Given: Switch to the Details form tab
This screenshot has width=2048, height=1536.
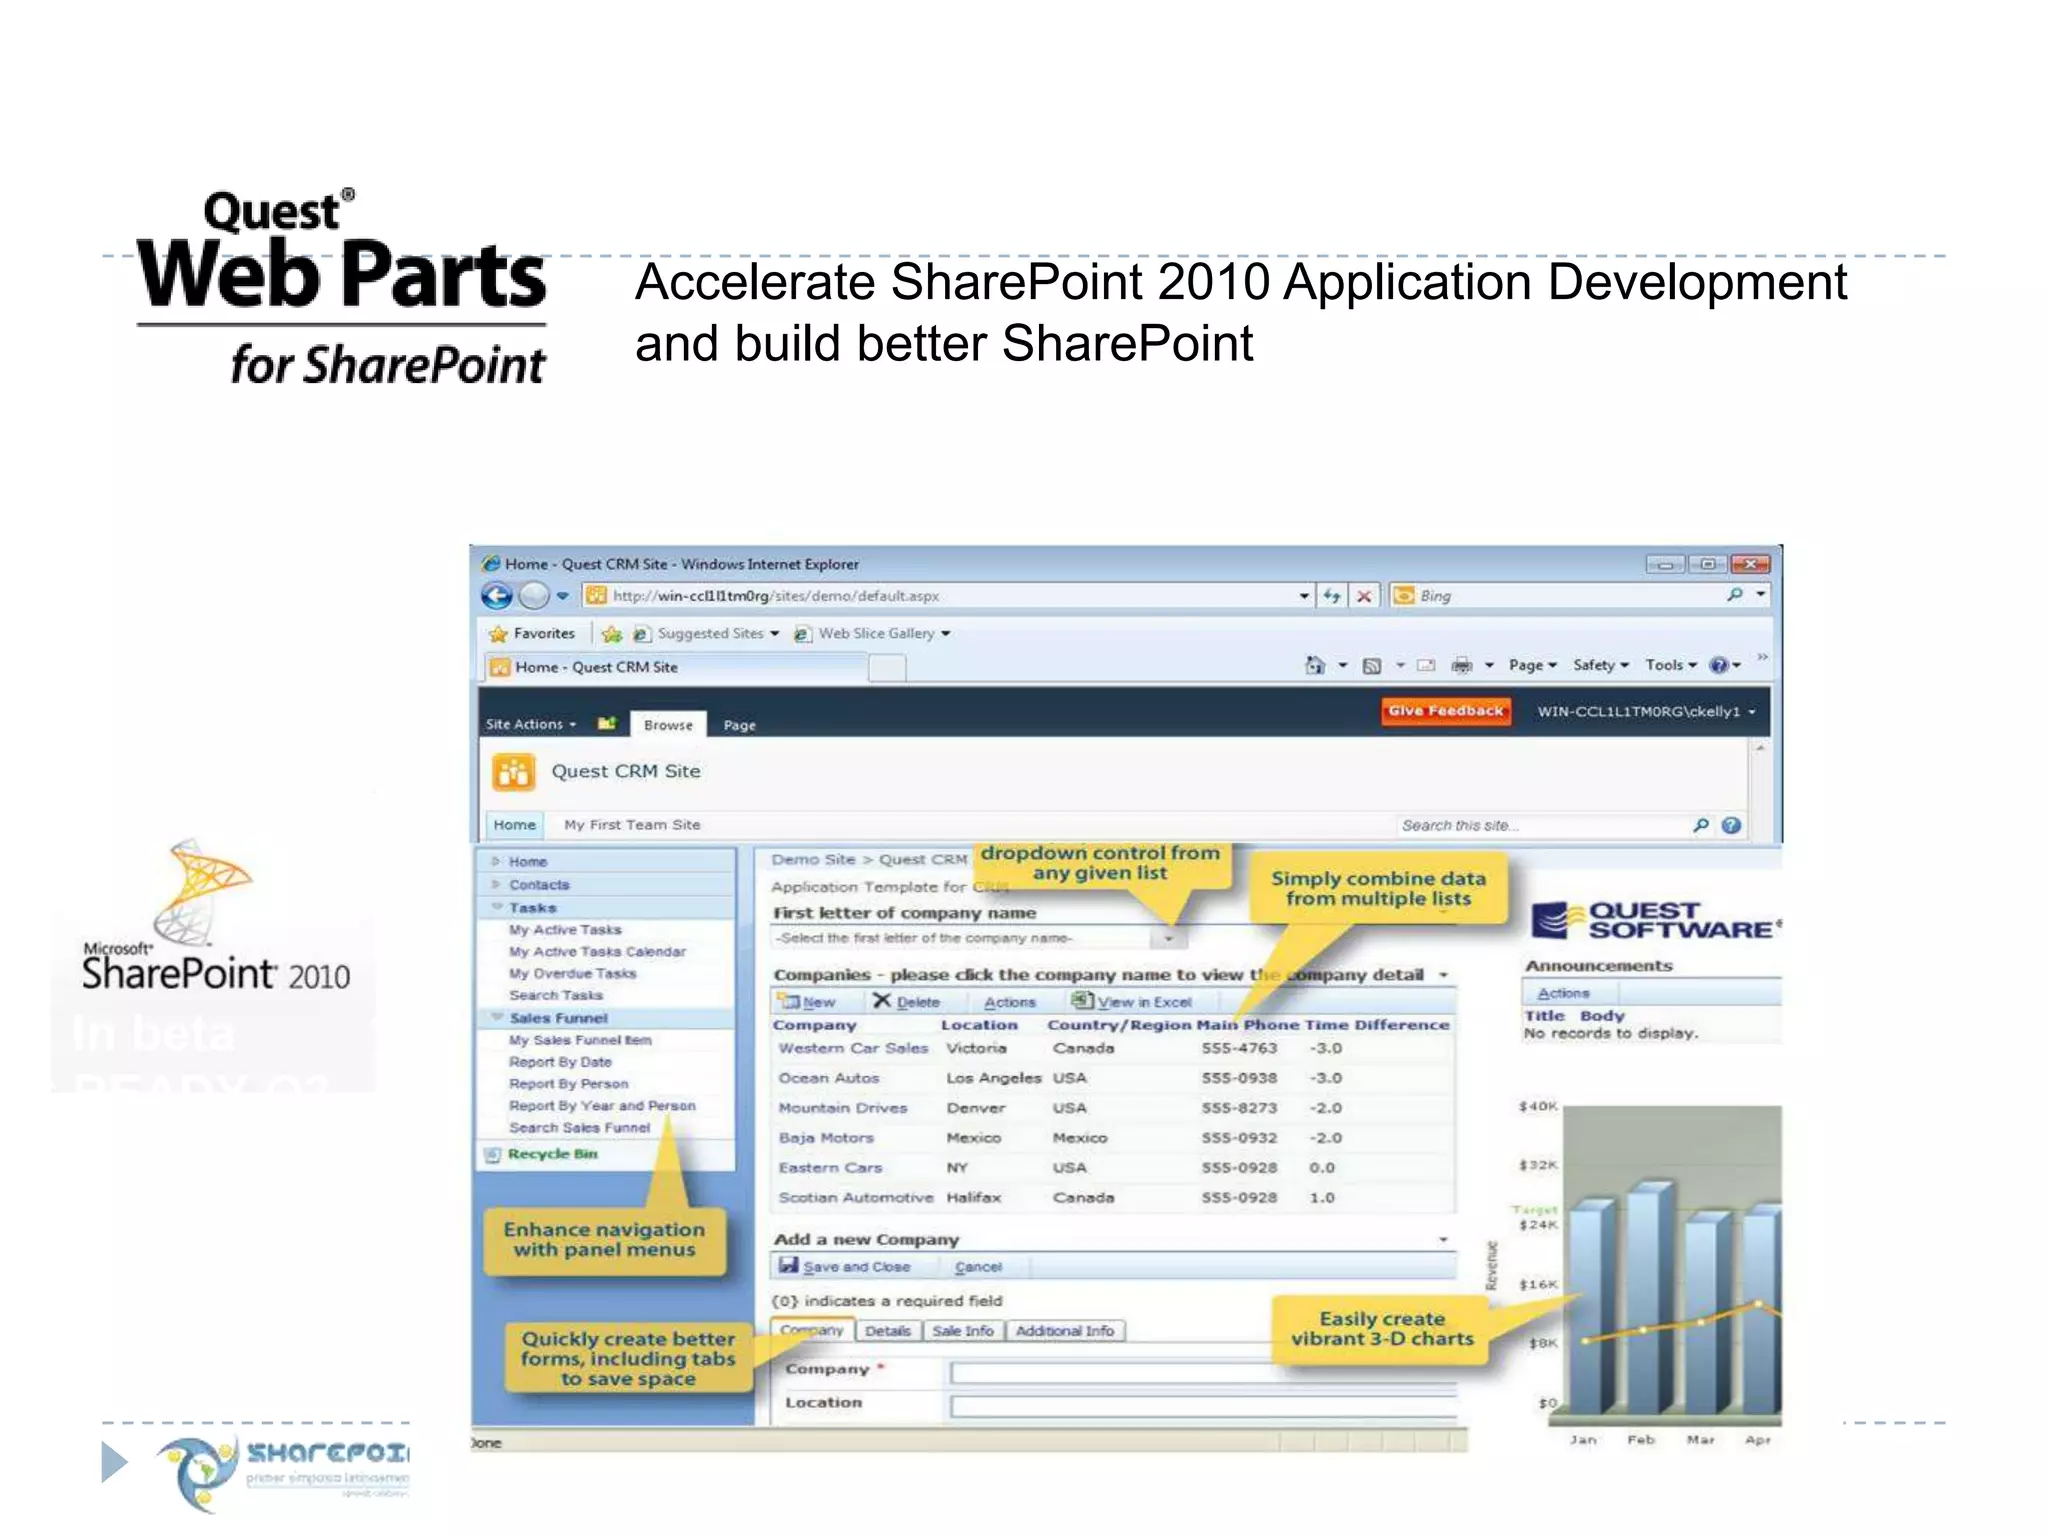Looking at the screenshot, I should (888, 1331).
